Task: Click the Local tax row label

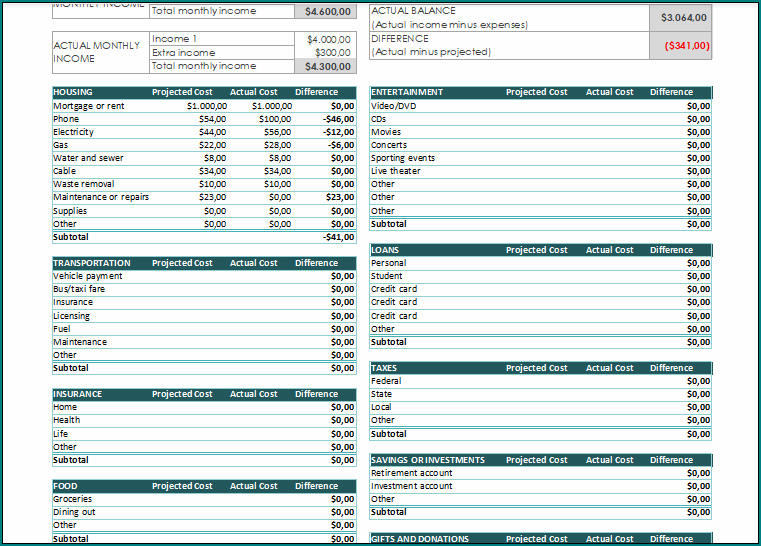Action: click(x=381, y=407)
